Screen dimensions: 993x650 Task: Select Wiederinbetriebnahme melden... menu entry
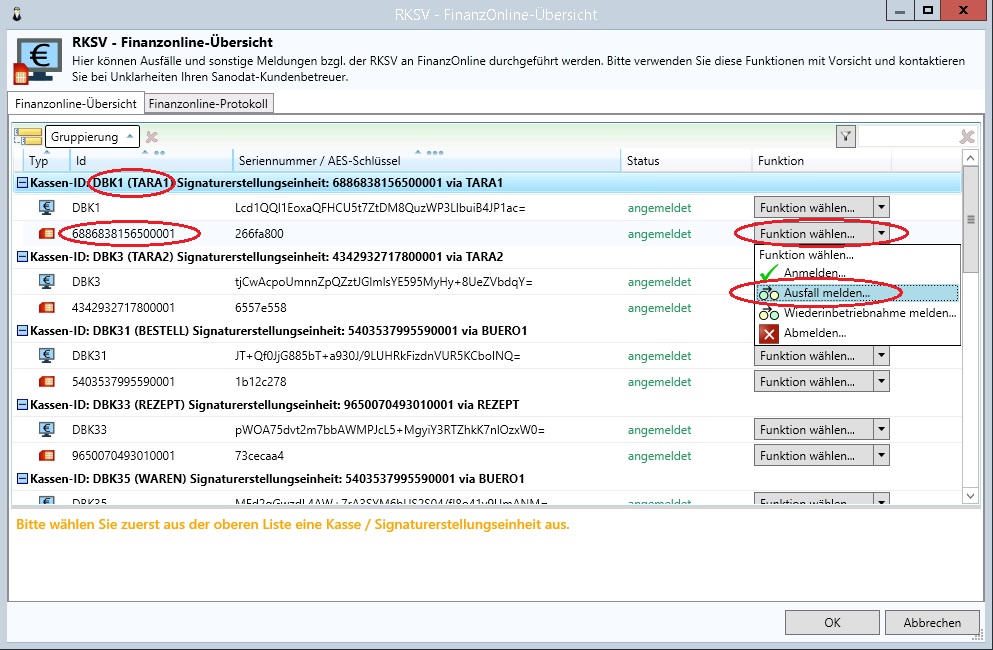(x=857, y=313)
